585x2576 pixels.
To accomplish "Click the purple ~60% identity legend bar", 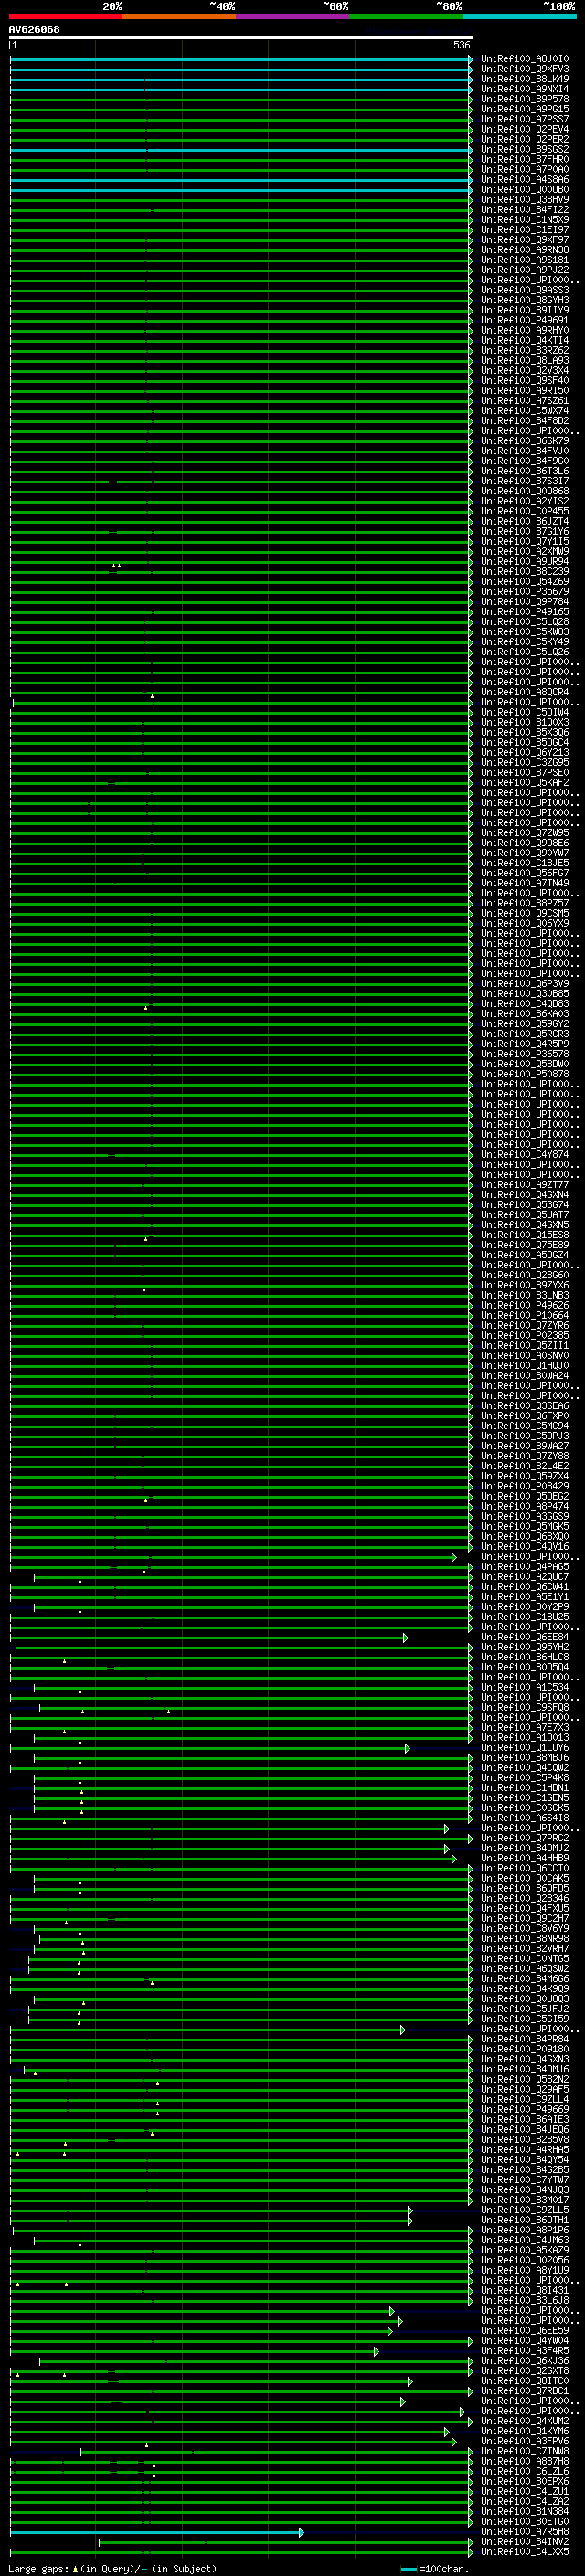I will pyautogui.click(x=292, y=16).
